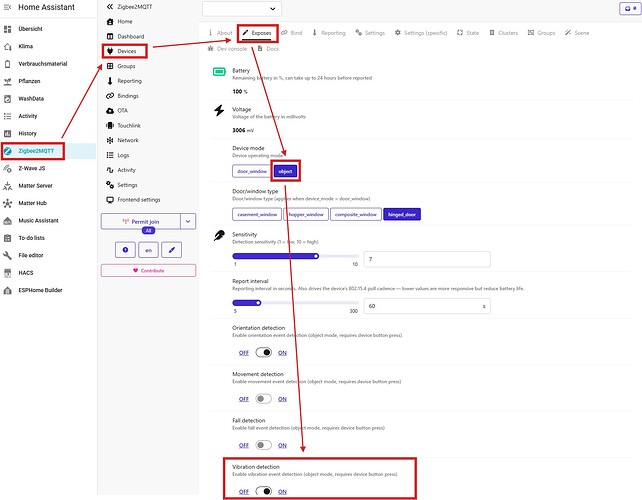Toggle the Vibration detection switch
642x500 pixels.
pos(263,491)
